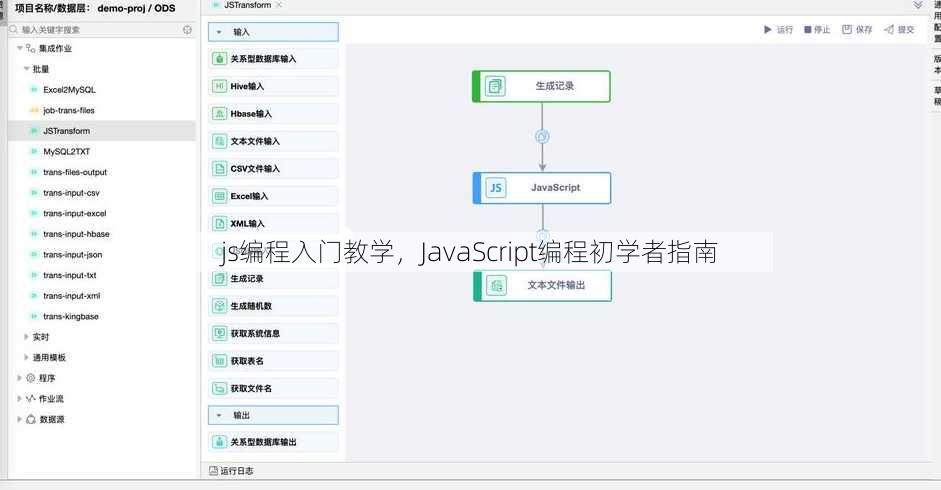941x490 pixels.
Task: Open the 运行日志 panel
Action: pyautogui.click(x=231, y=471)
